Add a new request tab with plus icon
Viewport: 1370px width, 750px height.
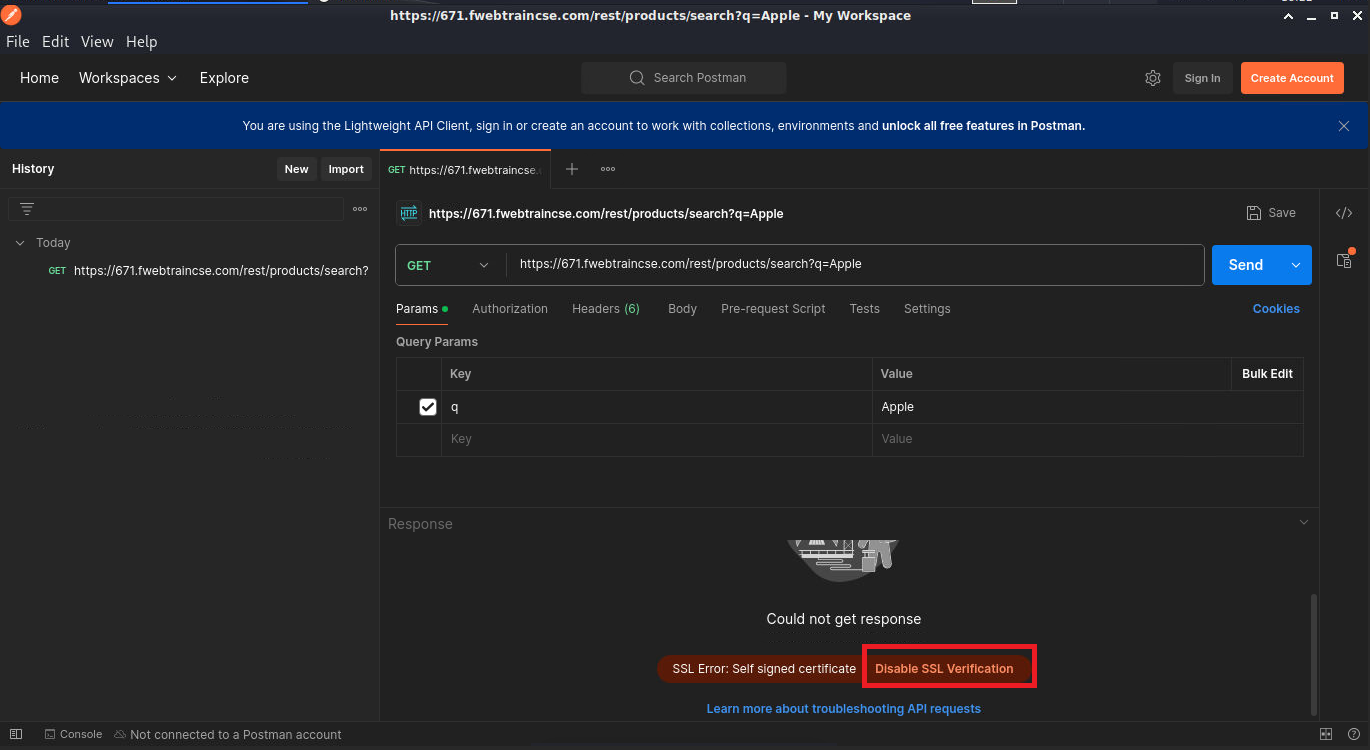click(x=572, y=169)
